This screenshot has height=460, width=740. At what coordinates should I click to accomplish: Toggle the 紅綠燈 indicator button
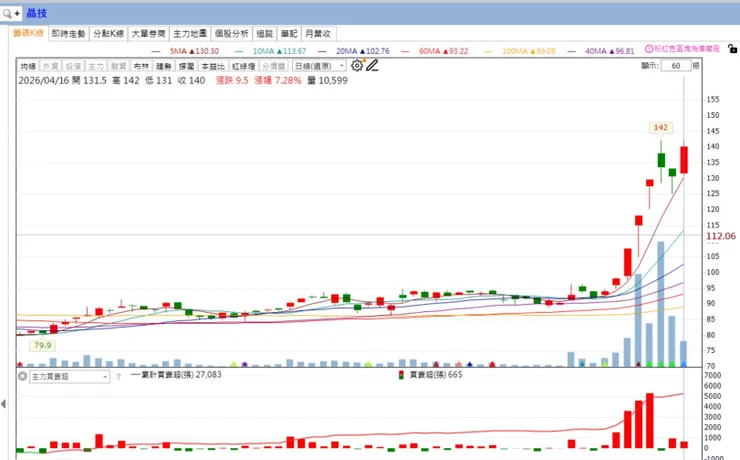point(244,66)
